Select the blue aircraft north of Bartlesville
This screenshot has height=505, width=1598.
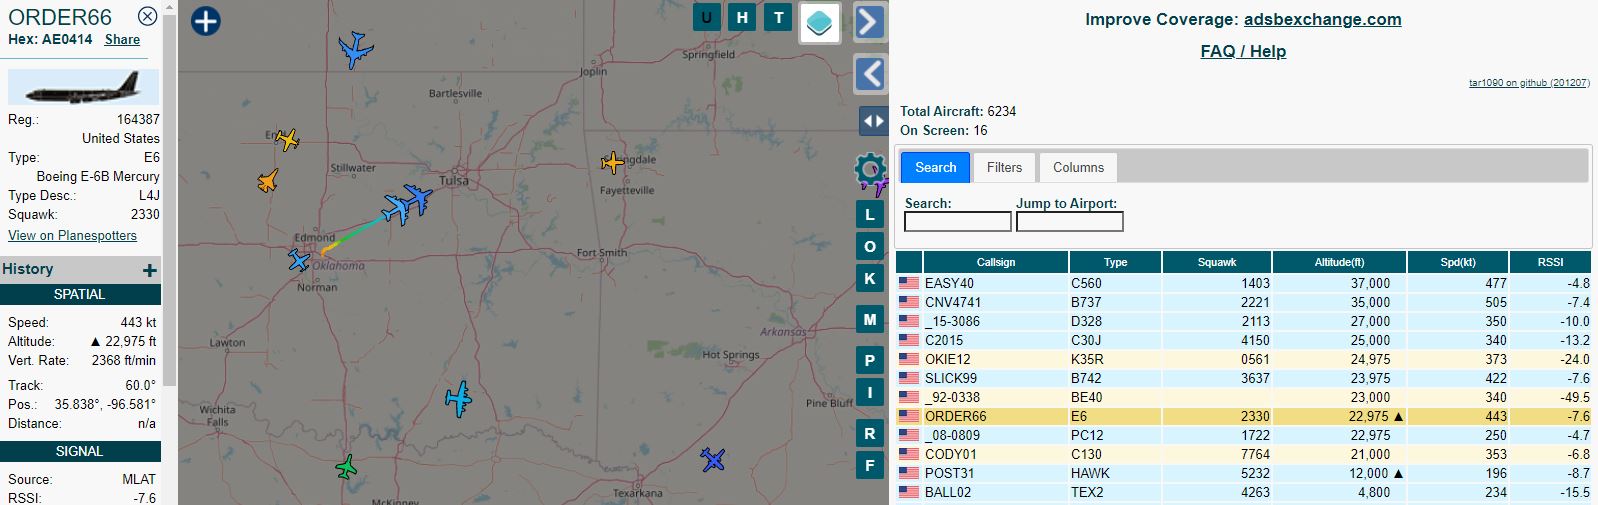pyautogui.click(x=355, y=49)
